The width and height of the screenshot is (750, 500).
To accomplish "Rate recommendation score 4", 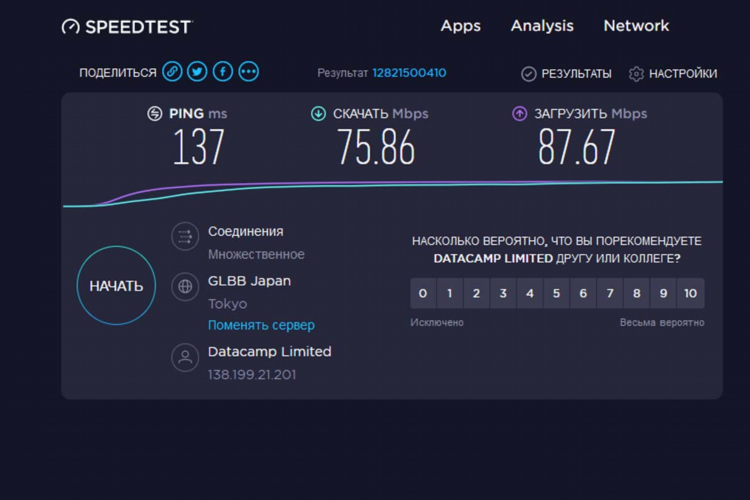I will tap(530, 293).
